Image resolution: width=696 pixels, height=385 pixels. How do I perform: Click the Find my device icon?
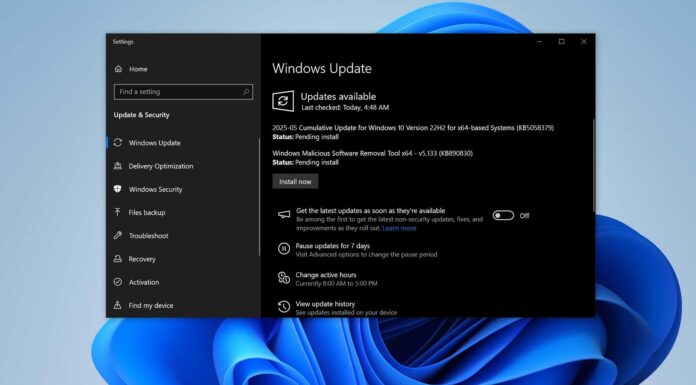click(x=118, y=305)
